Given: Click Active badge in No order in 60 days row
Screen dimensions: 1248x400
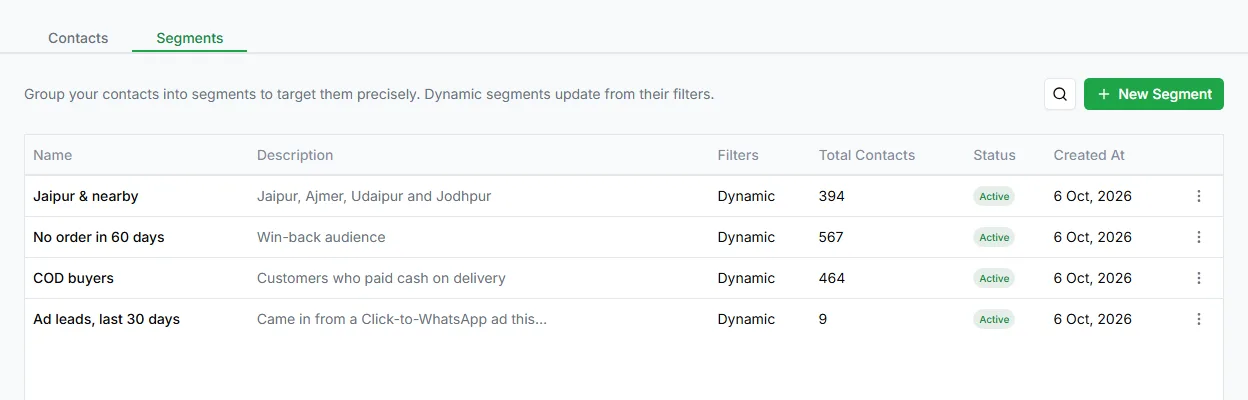Looking at the screenshot, I should tap(994, 237).
